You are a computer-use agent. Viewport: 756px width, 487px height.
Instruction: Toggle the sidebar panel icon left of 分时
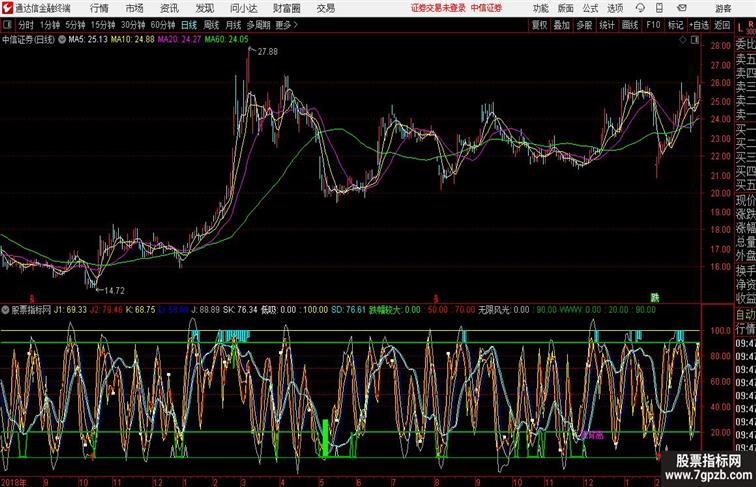click(7, 25)
